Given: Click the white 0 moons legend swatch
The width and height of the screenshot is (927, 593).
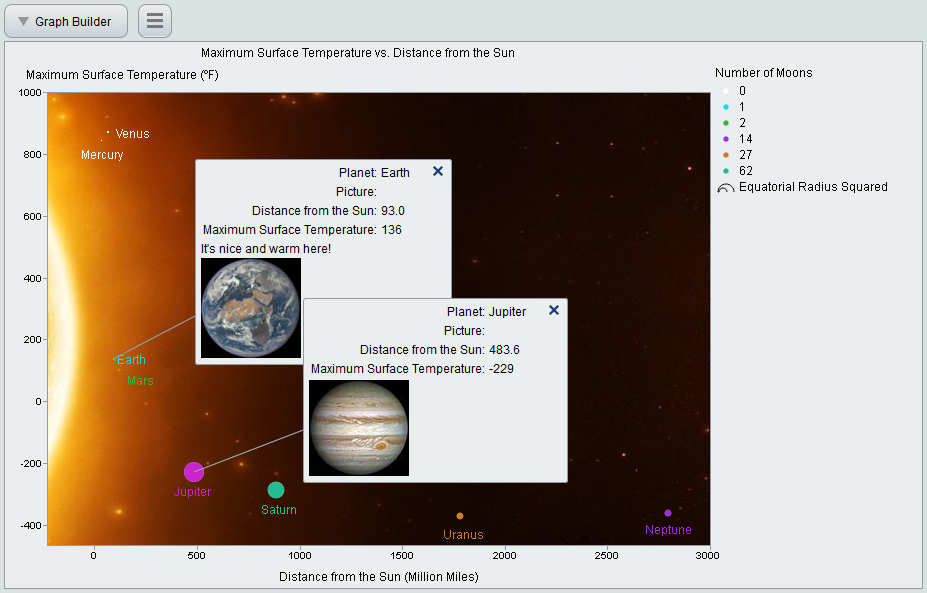Looking at the screenshot, I should click(726, 91).
